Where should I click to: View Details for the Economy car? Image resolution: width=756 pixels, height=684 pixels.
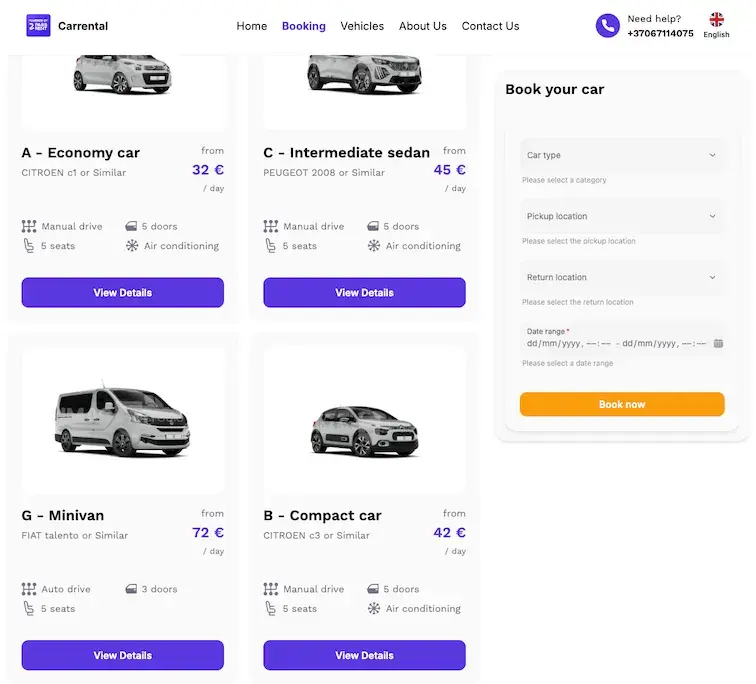(122, 293)
